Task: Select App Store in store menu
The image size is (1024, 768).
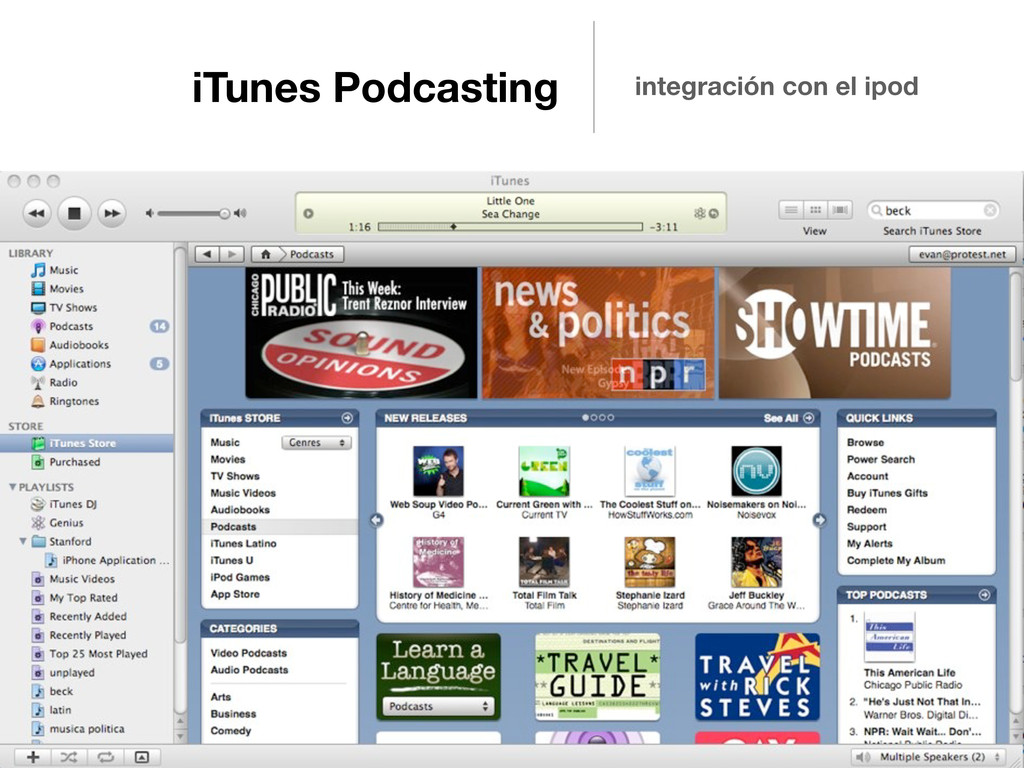Action: (234, 594)
